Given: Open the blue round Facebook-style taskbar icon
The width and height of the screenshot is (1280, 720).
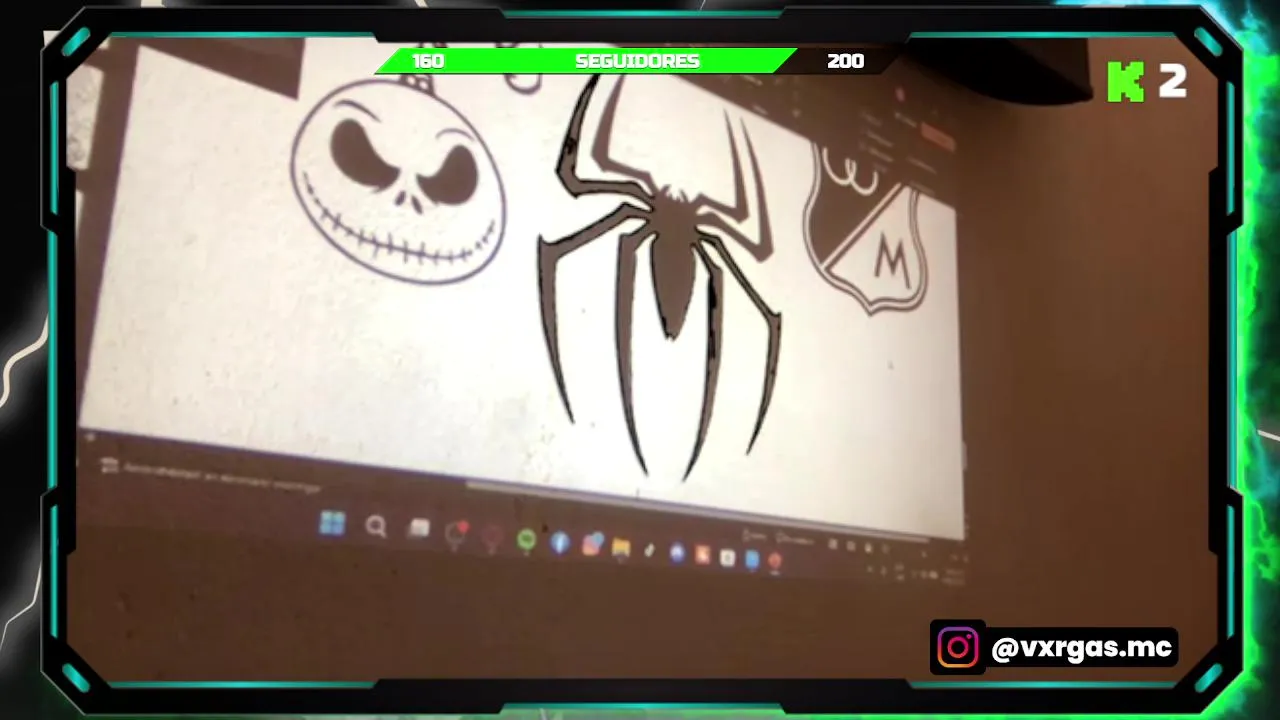Looking at the screenshot, I should coord(560,543).
